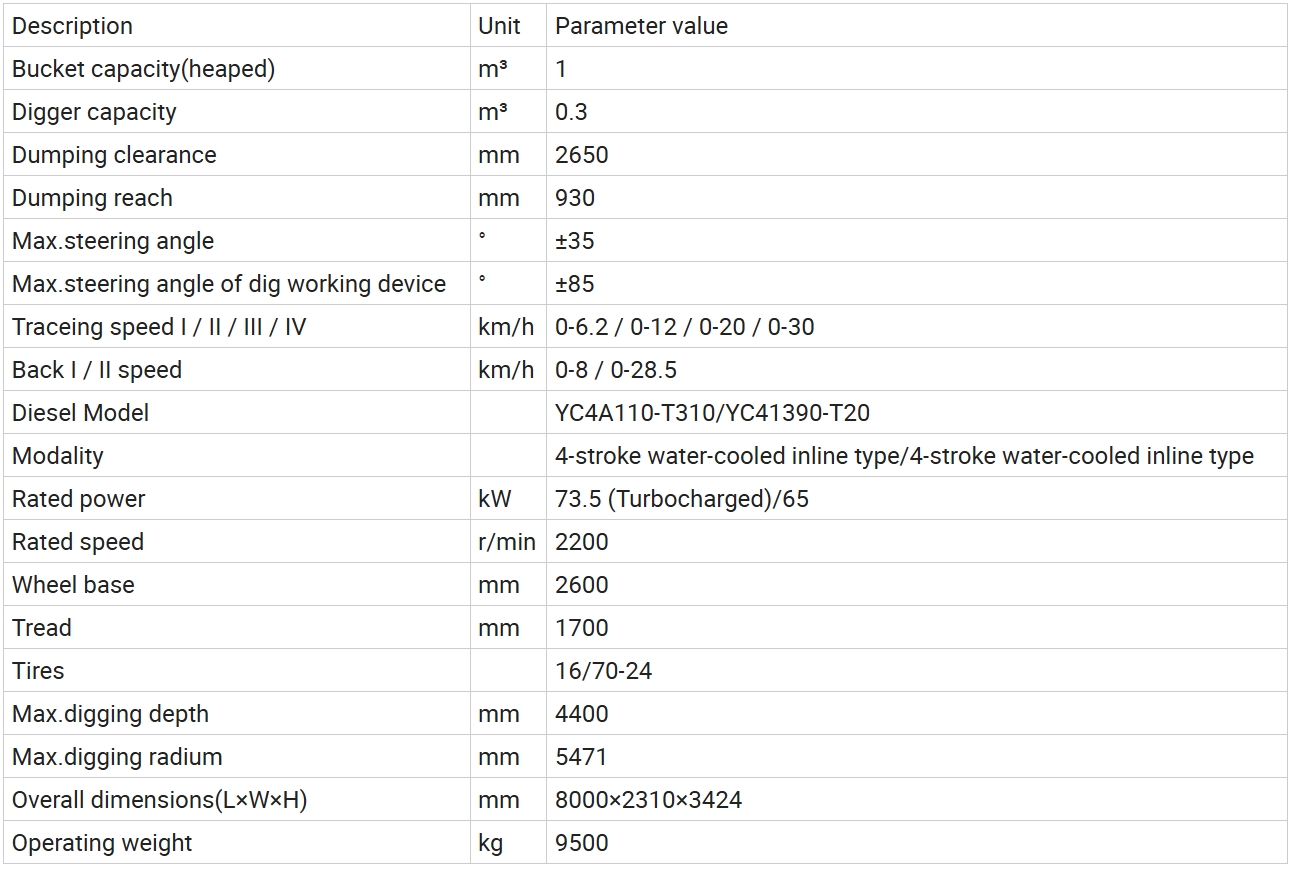Select the Rated power value 73.5 (Turbocharged)/65
The height and width of the screenshot is (876, 1297).
681,499
